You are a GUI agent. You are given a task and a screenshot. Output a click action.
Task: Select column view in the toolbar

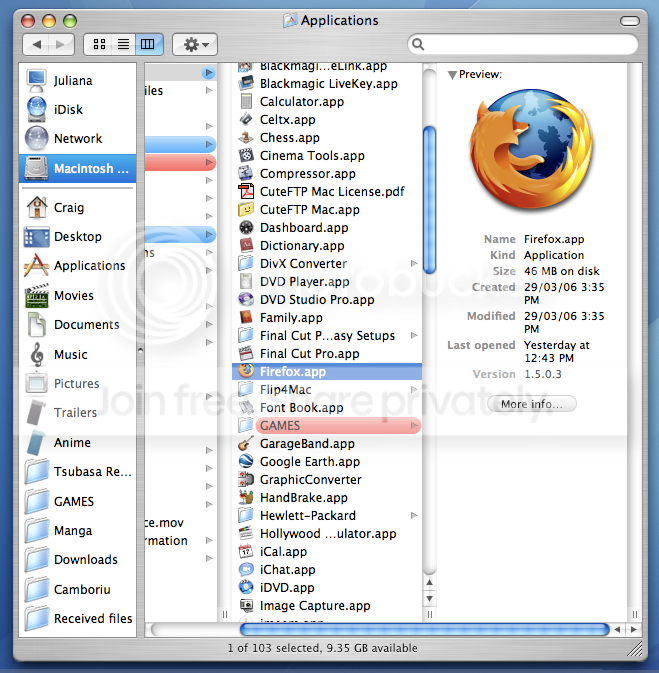tap(149, 44)
